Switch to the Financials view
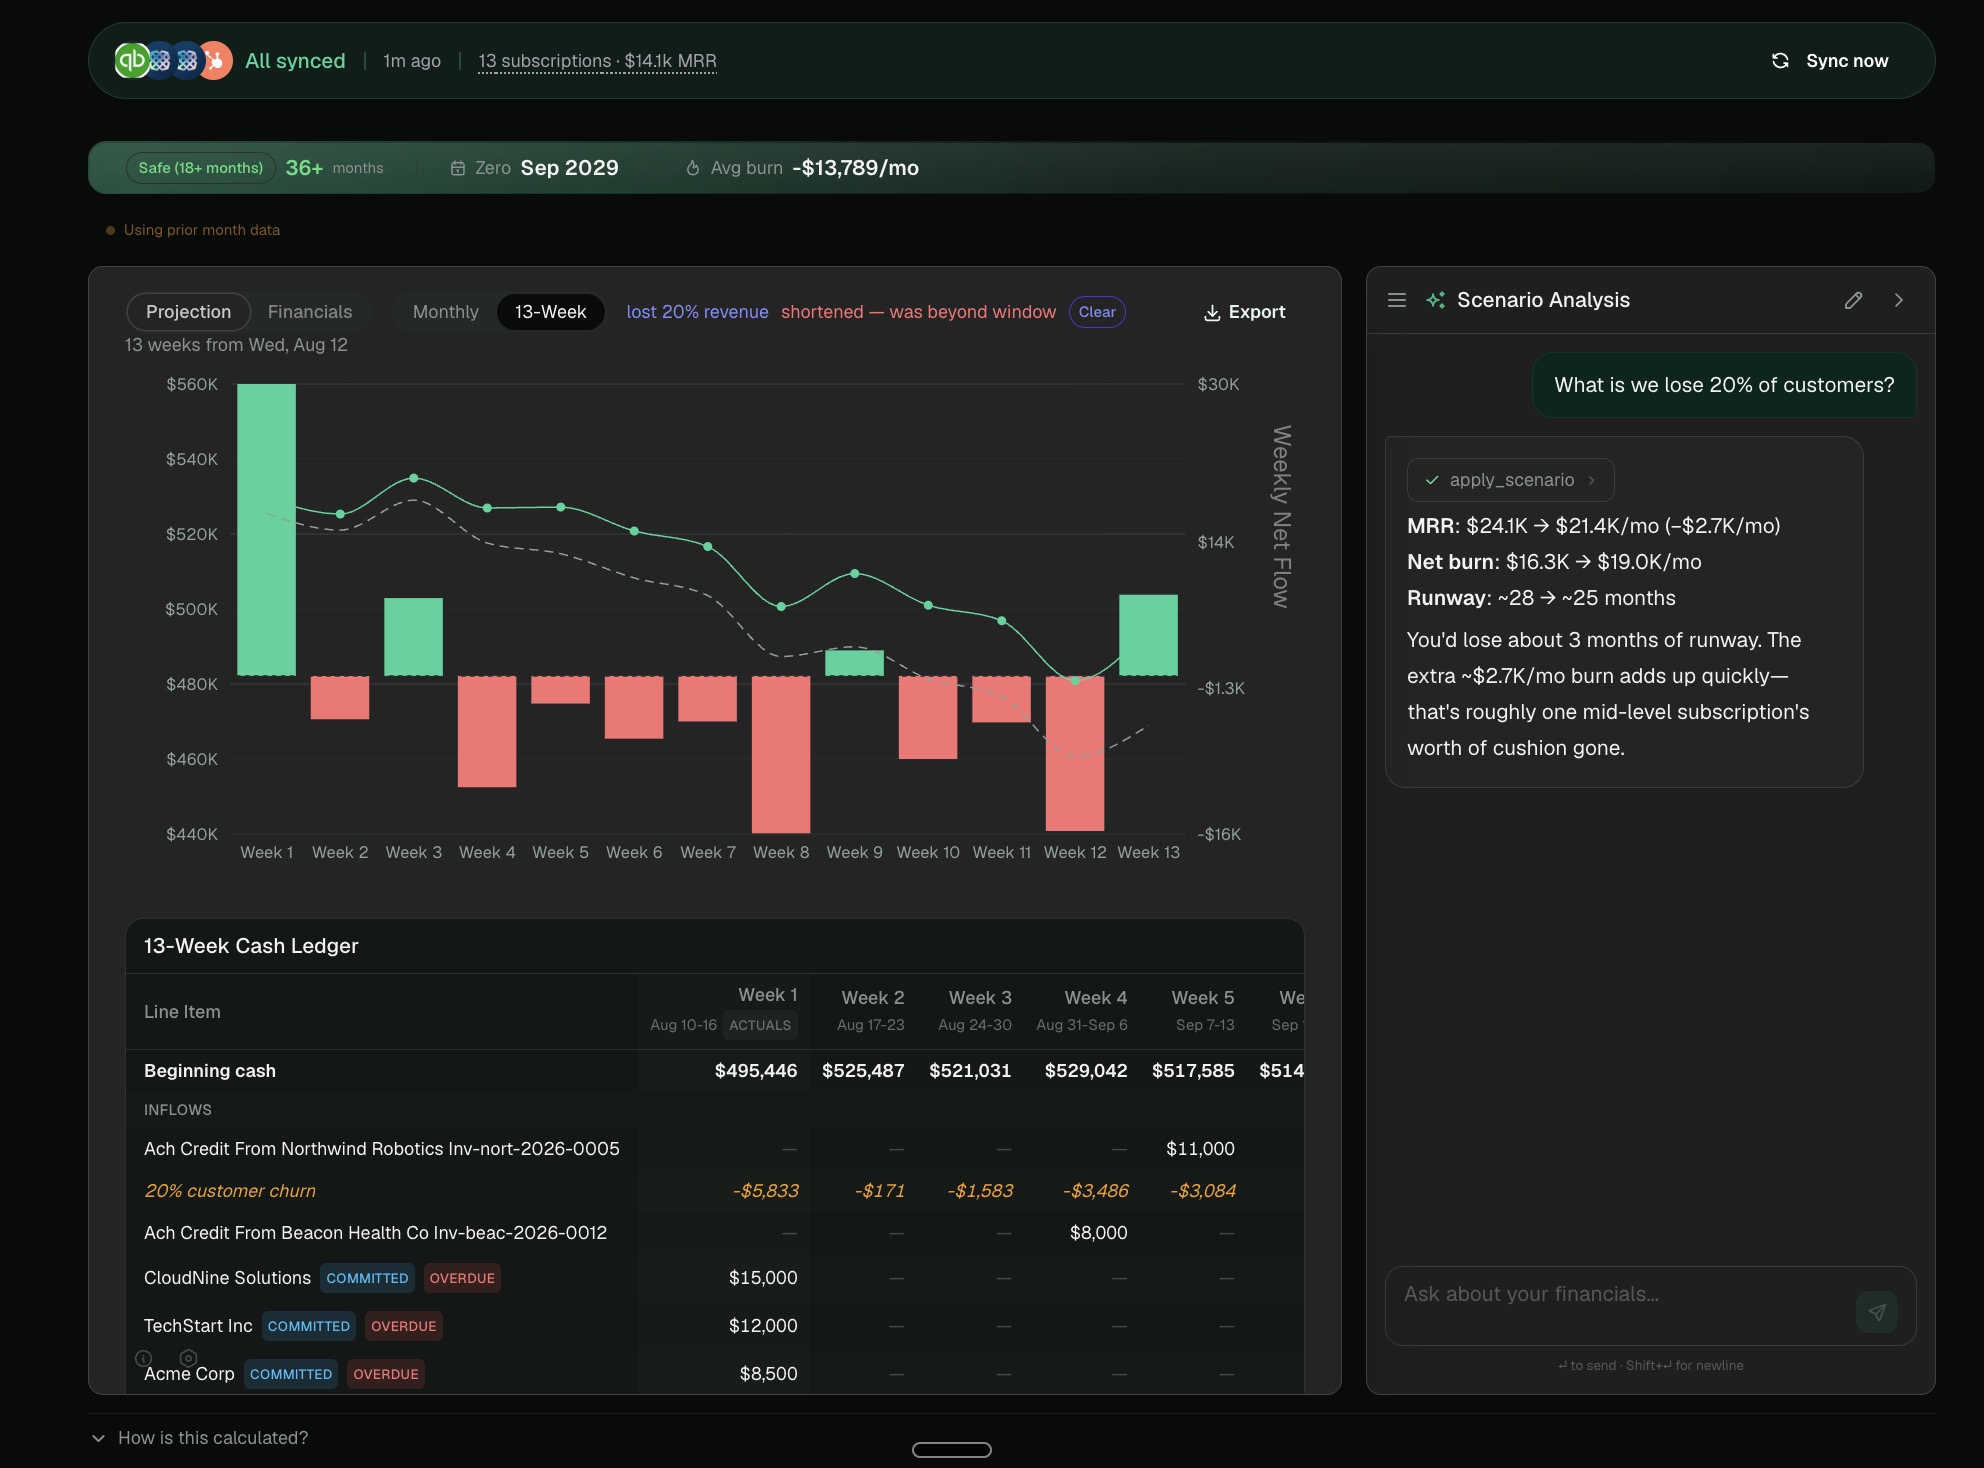The image size is (1984, 1468). [x=310, y=312]
